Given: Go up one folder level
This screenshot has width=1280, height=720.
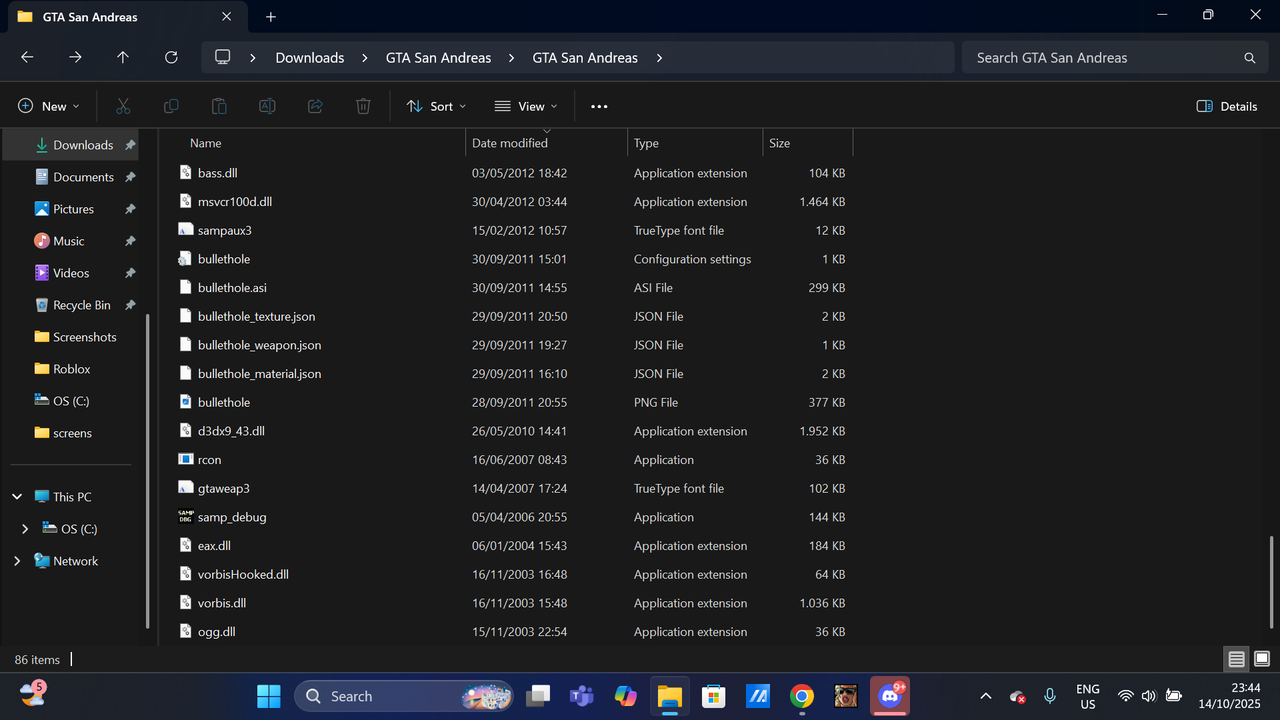Looking at the screenshot, I should 123,58.
